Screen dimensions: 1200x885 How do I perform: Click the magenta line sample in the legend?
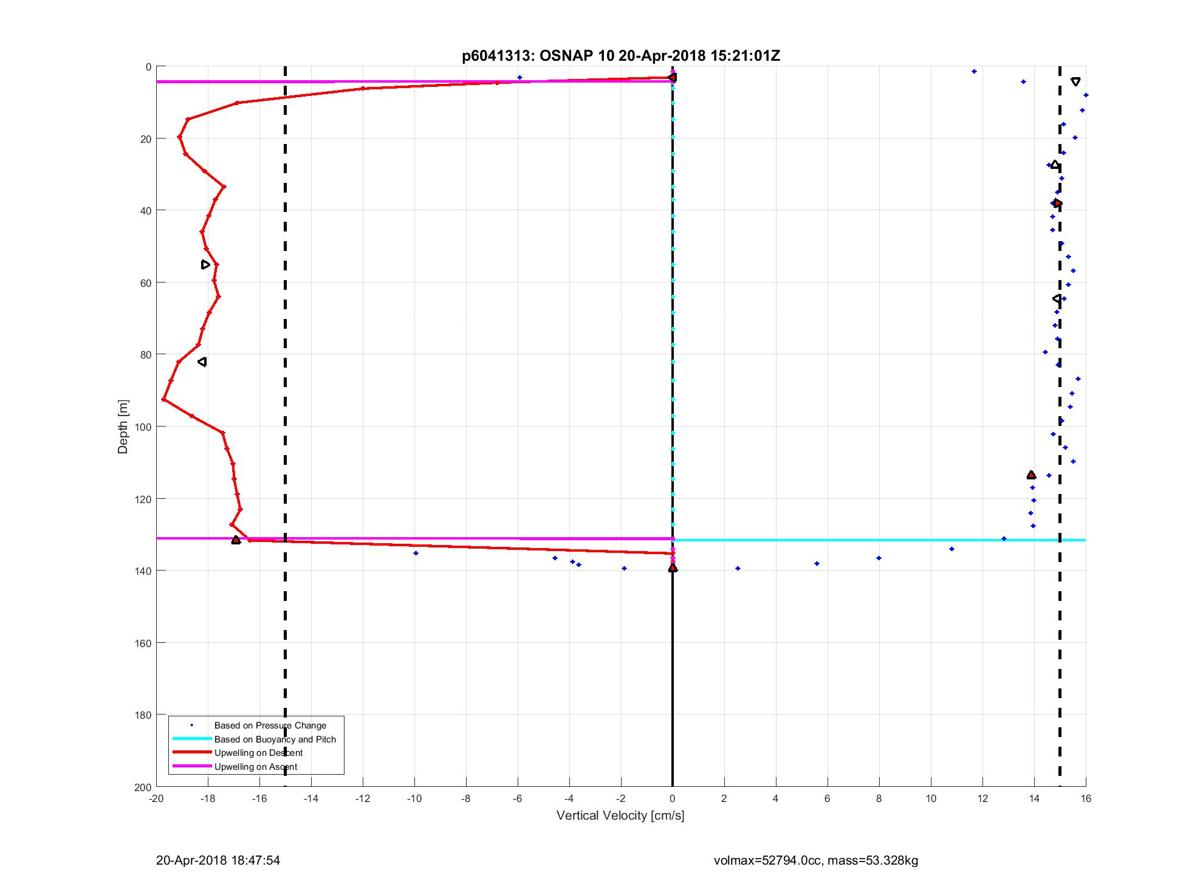click(191, 766)
